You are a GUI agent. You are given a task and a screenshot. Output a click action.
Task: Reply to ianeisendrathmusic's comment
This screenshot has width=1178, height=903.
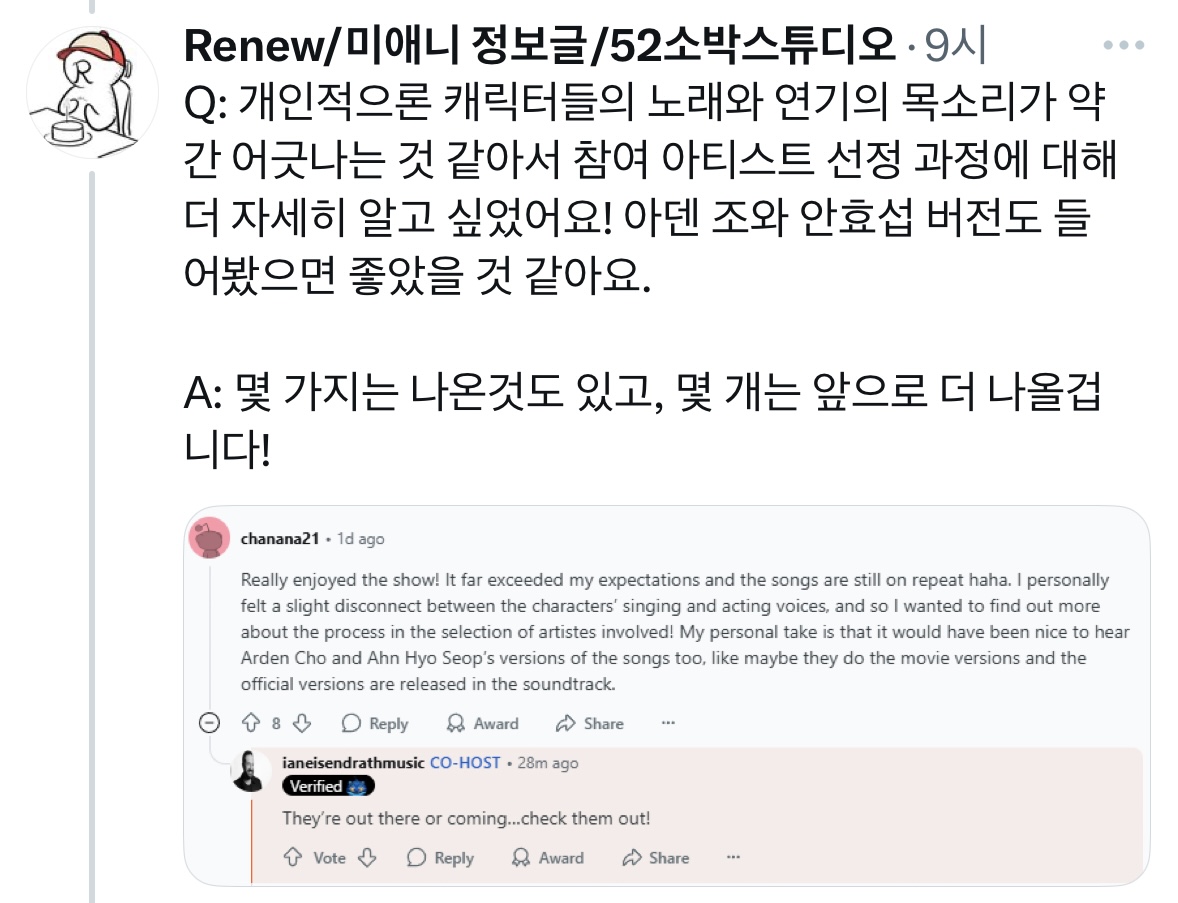[440, 857]
